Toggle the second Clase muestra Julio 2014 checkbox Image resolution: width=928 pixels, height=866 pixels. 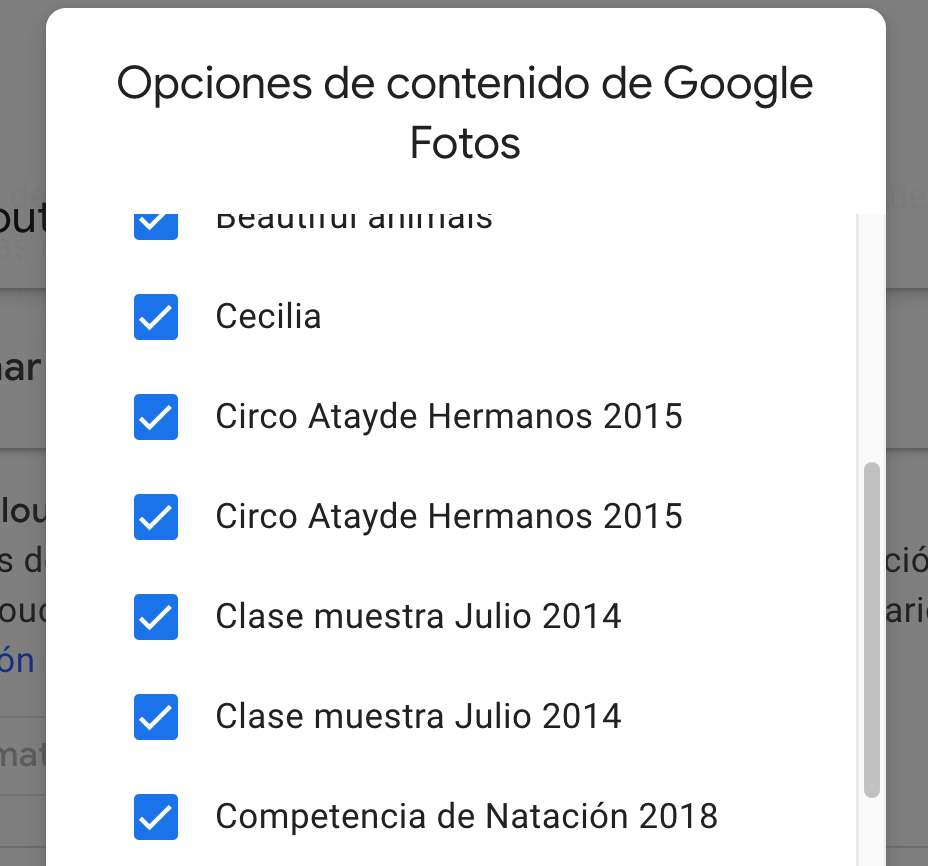(x=156, y=717)
